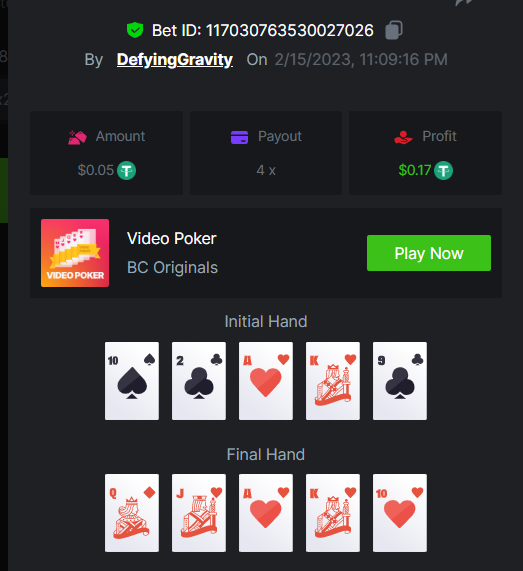Select the 9 of clubs in Initial Hand

400,381
